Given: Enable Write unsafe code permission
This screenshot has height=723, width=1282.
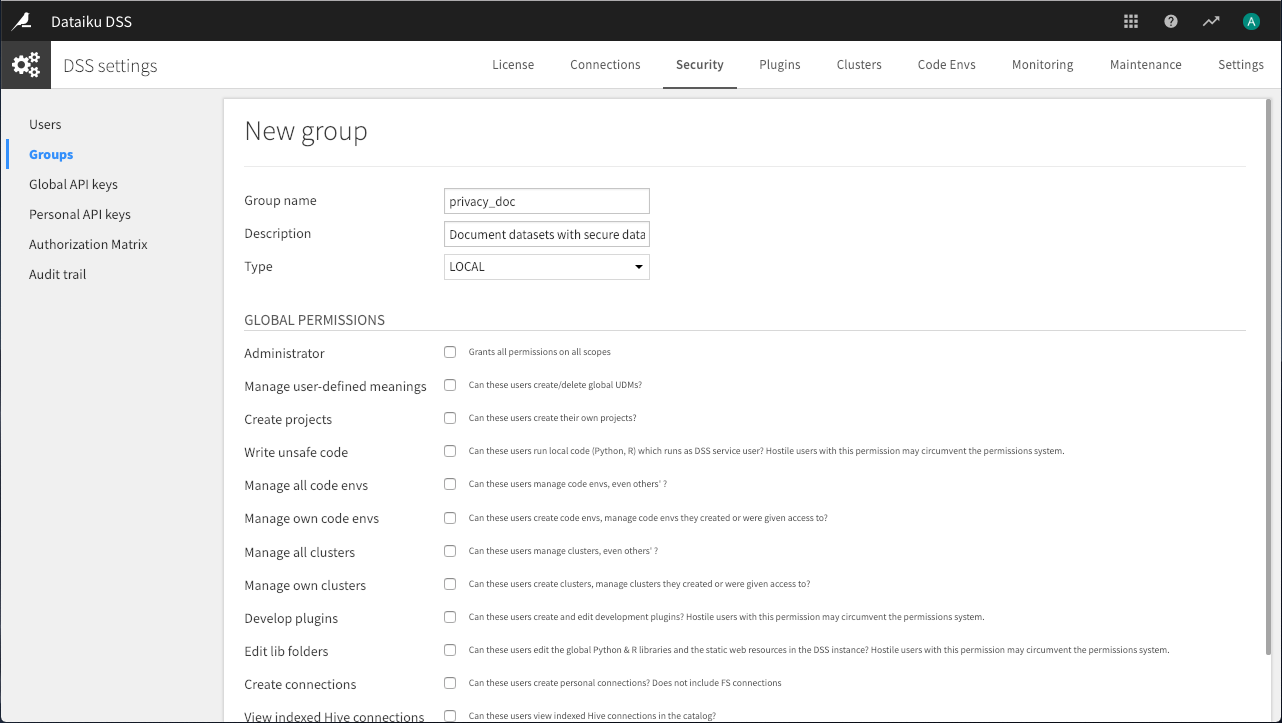Looking at the screenshot, I should click(449, 450).
